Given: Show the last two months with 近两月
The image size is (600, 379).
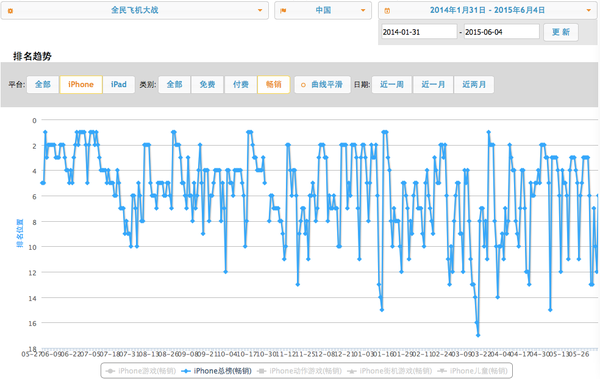Looking at the screenshot, I should 474,84.
